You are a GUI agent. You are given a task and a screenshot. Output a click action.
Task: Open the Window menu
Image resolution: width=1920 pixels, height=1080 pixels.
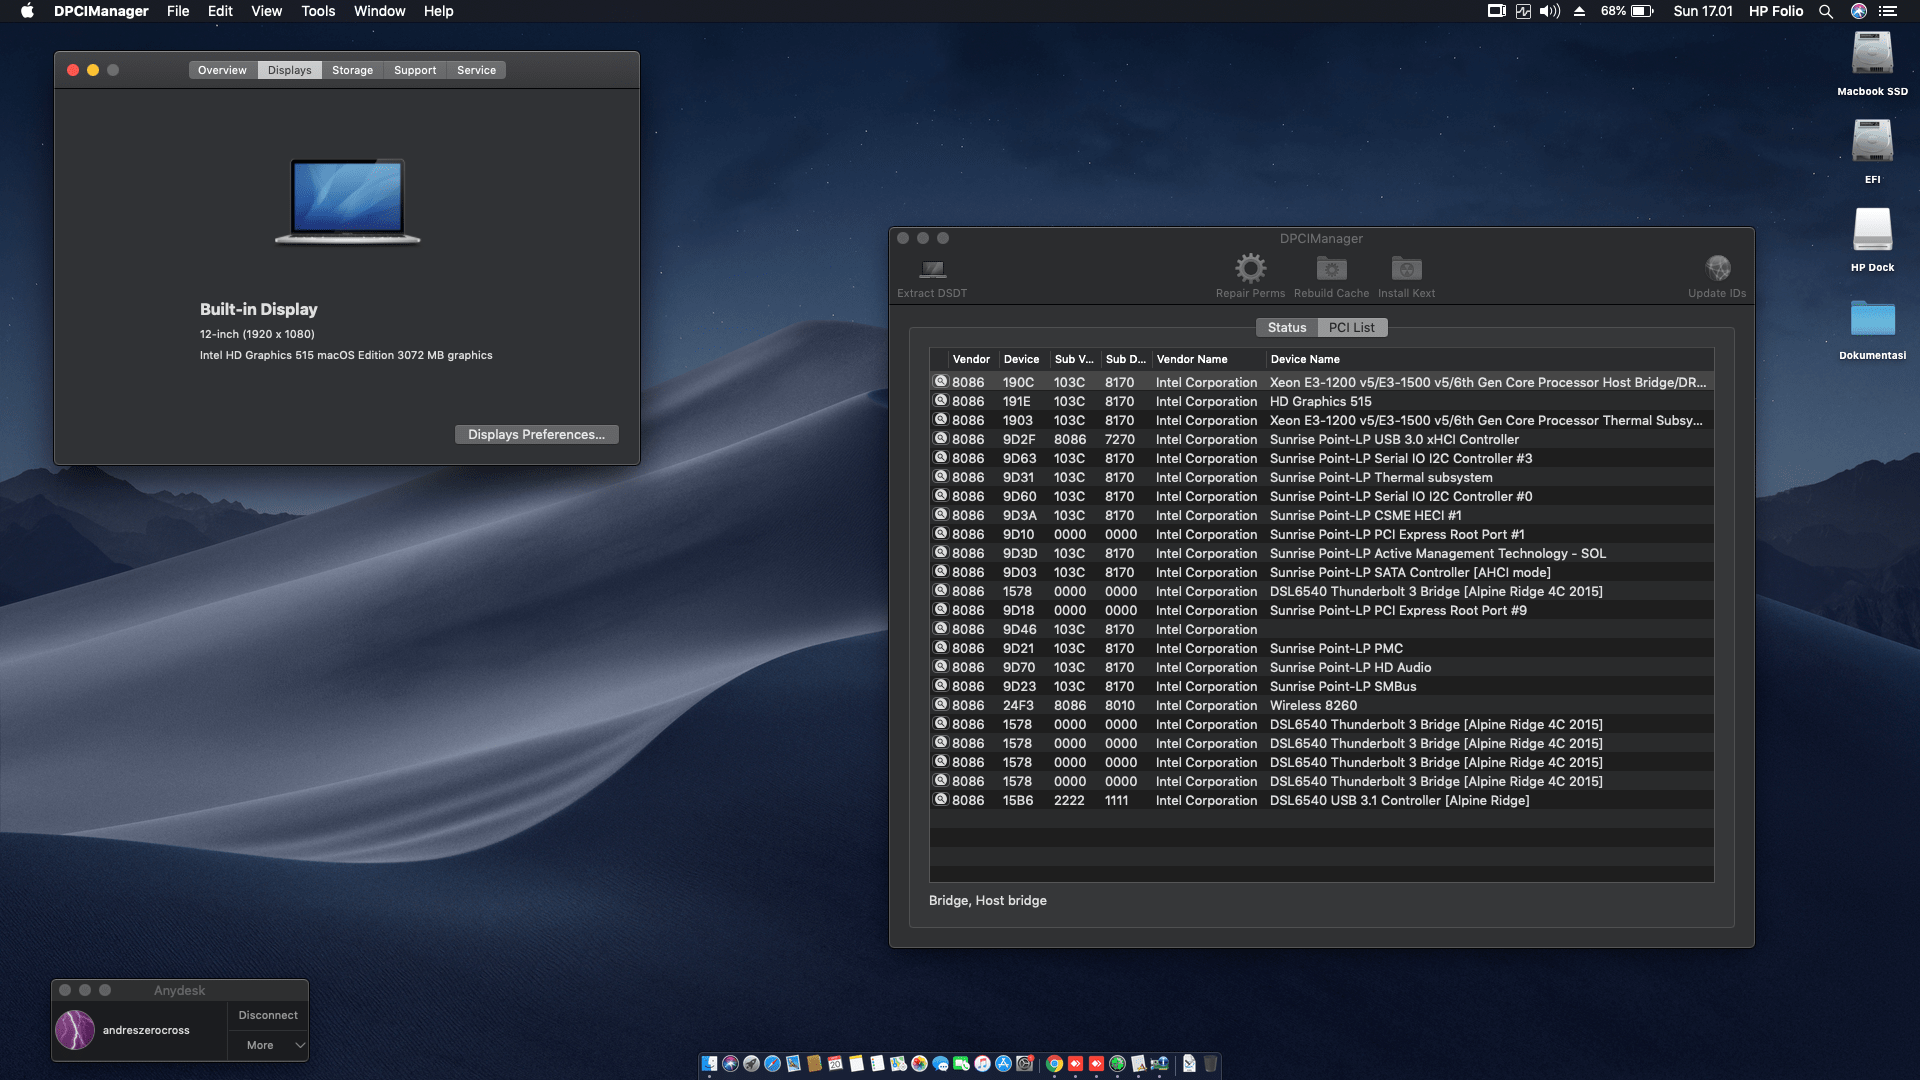pos(379,11)
